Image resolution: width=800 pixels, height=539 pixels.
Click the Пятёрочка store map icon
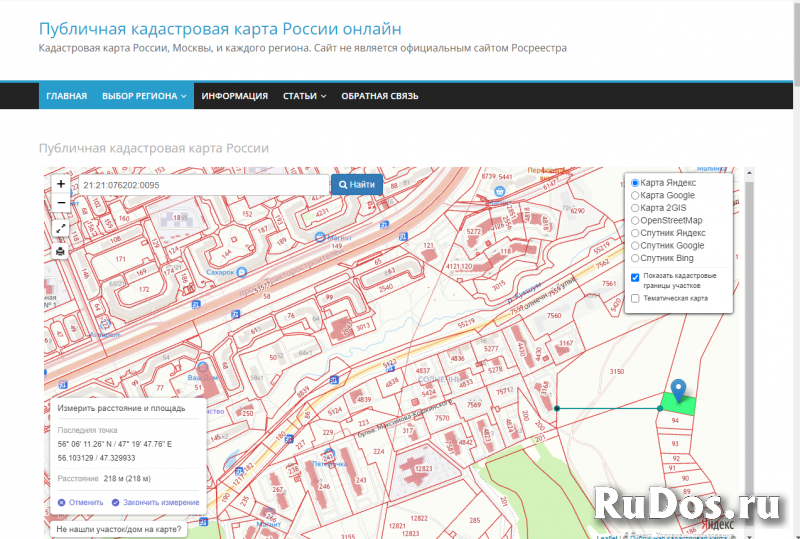pyautogui.click(x=329, y=454)
